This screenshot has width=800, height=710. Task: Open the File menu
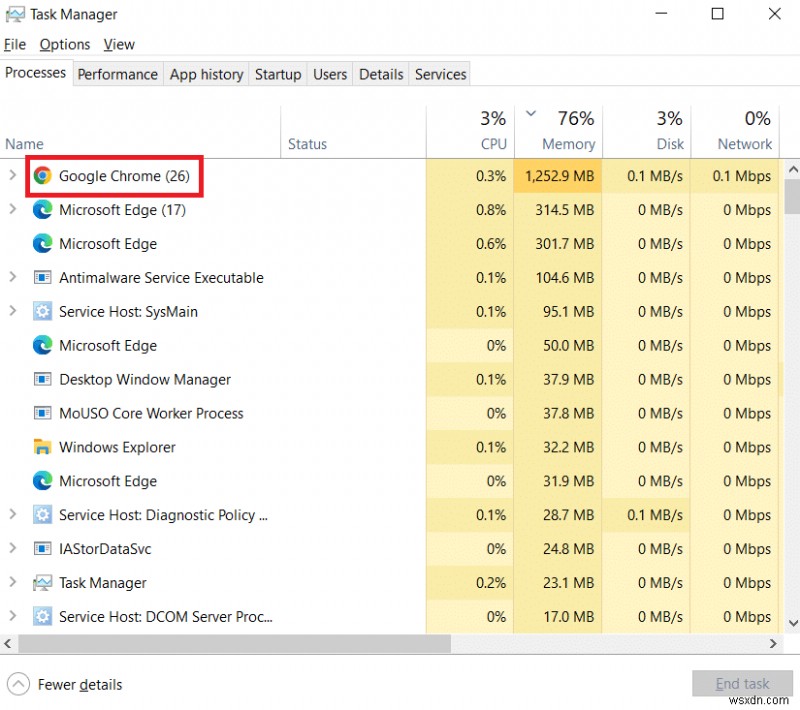pos(15,45)
